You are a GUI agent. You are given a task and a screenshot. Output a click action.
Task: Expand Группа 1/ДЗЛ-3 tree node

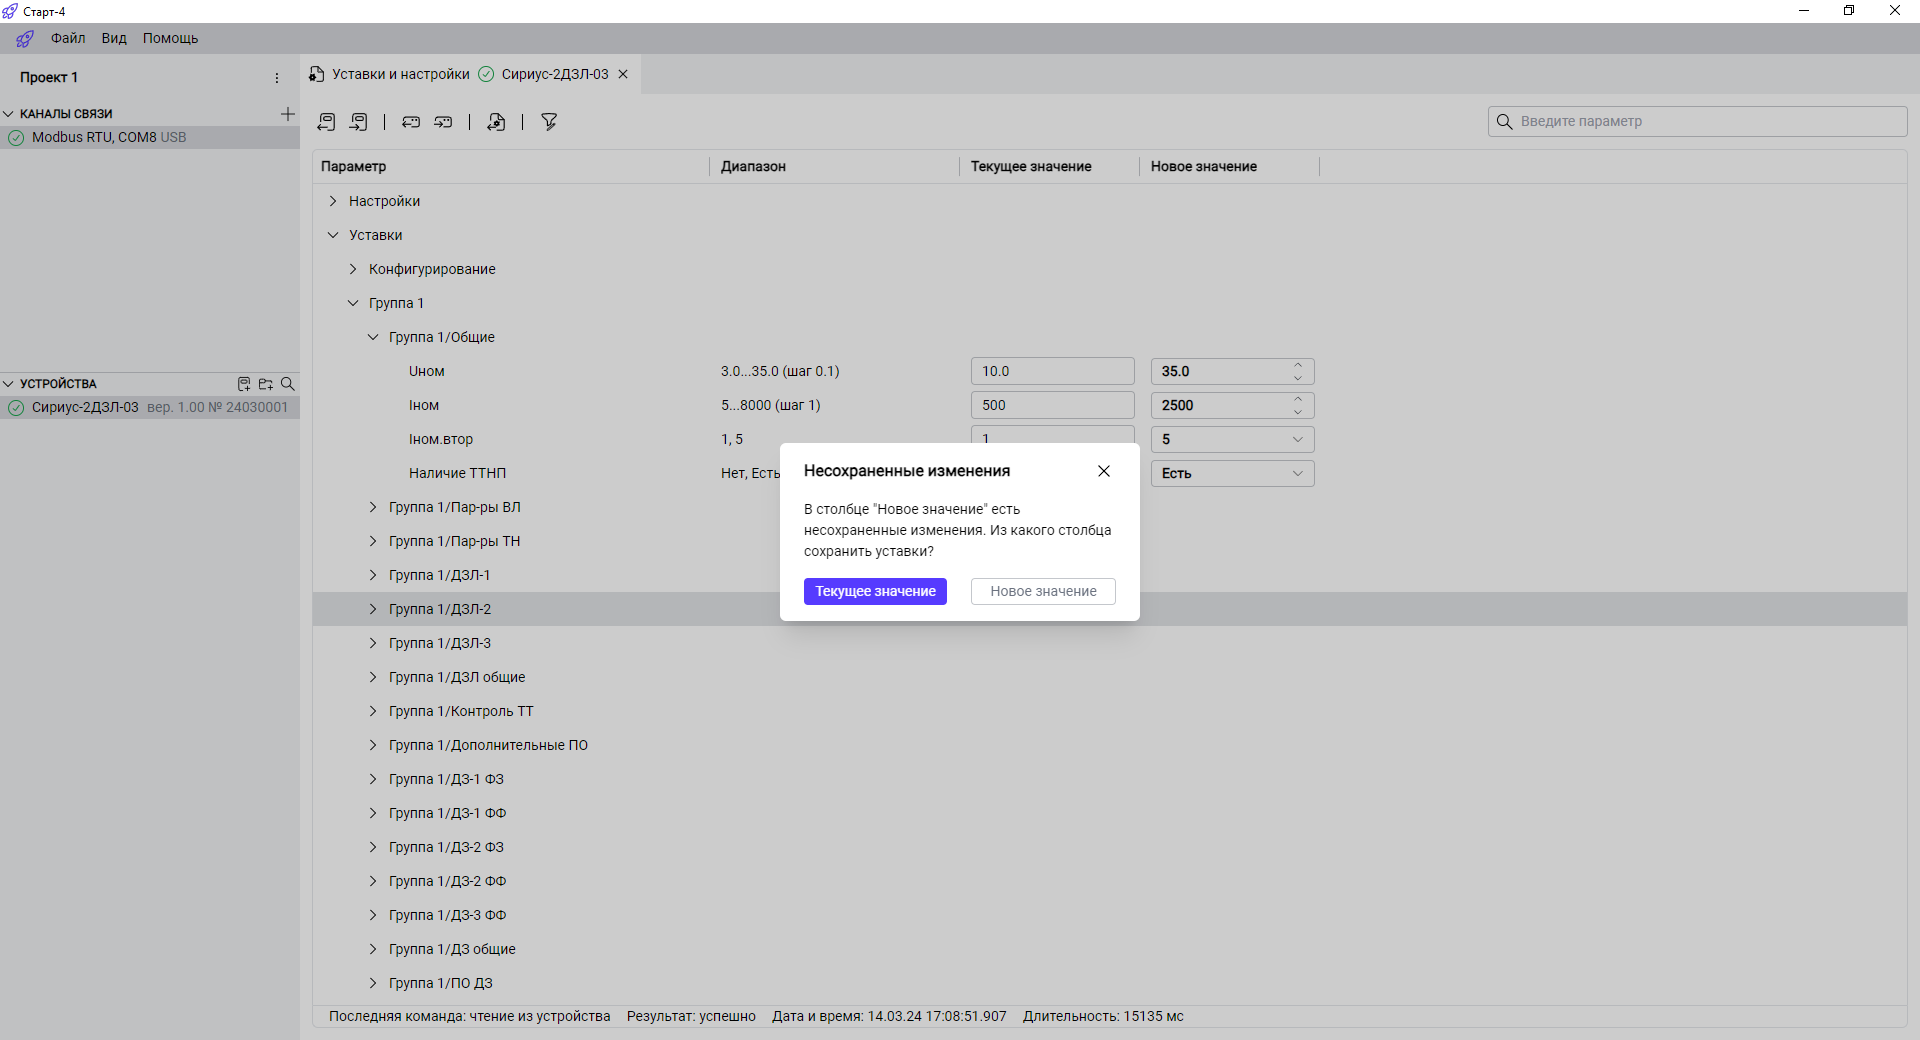[x=373, y=643]
